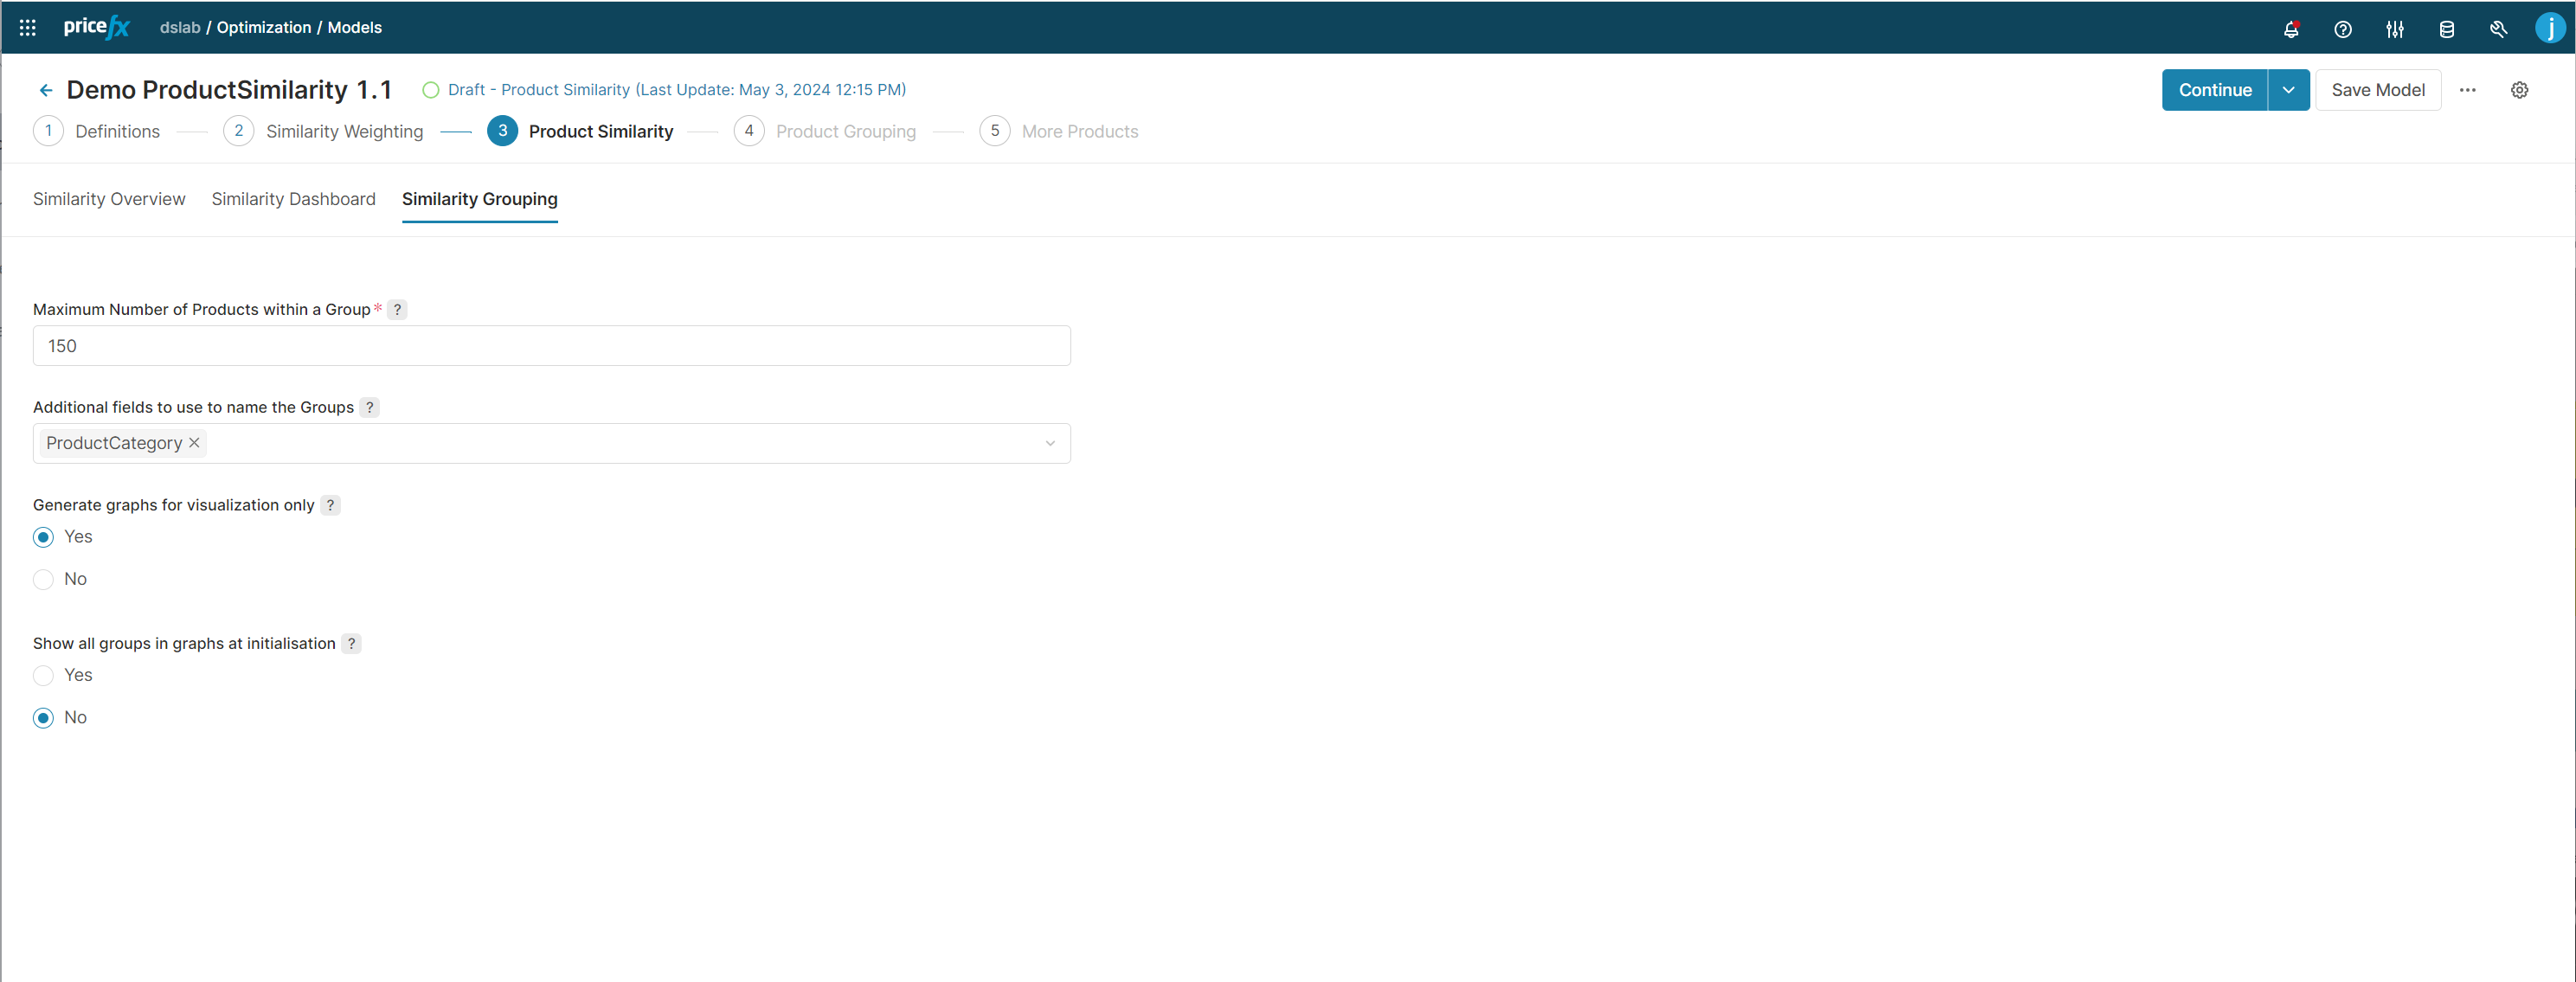Click the sliders configuration icon in header

(x=2394, y=29)
